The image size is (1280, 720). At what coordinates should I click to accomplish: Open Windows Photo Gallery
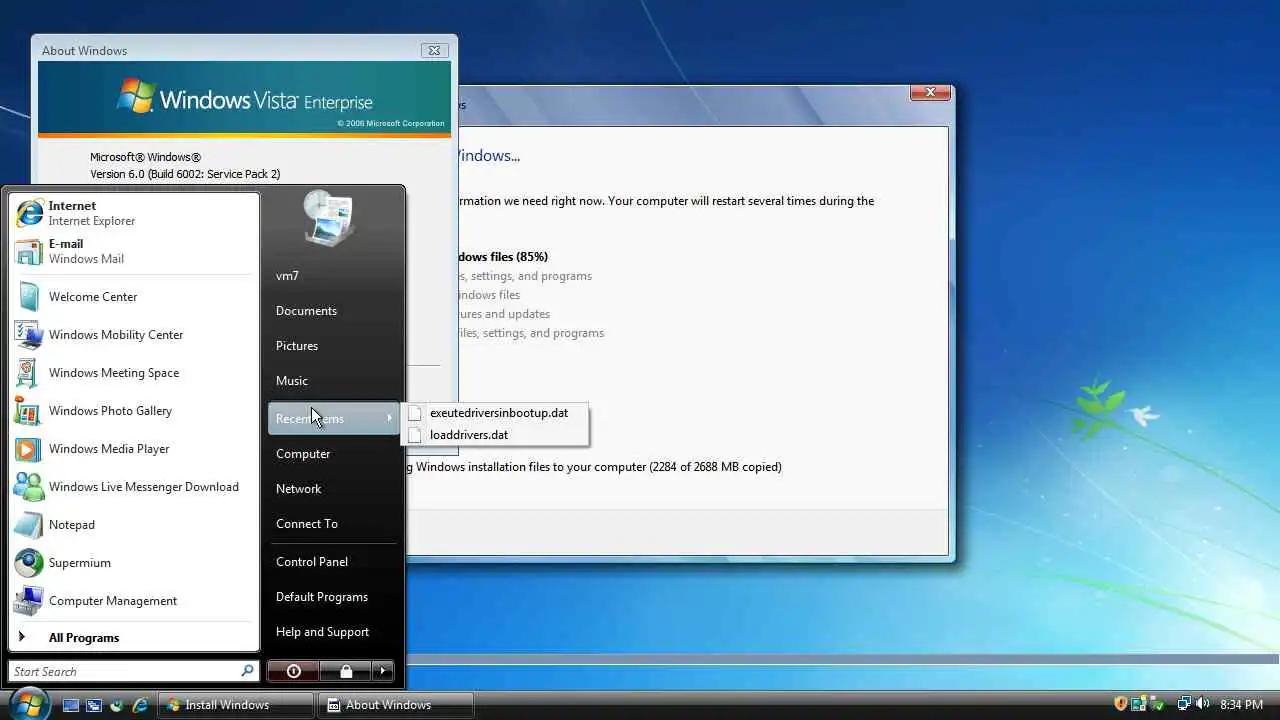[x=134, y=411]
